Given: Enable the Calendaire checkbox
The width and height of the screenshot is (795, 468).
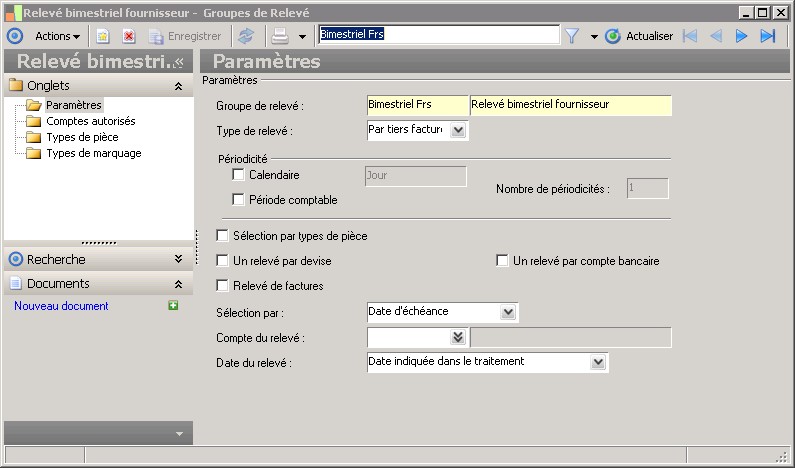Looking at the screenshot, I should (238, 175).
